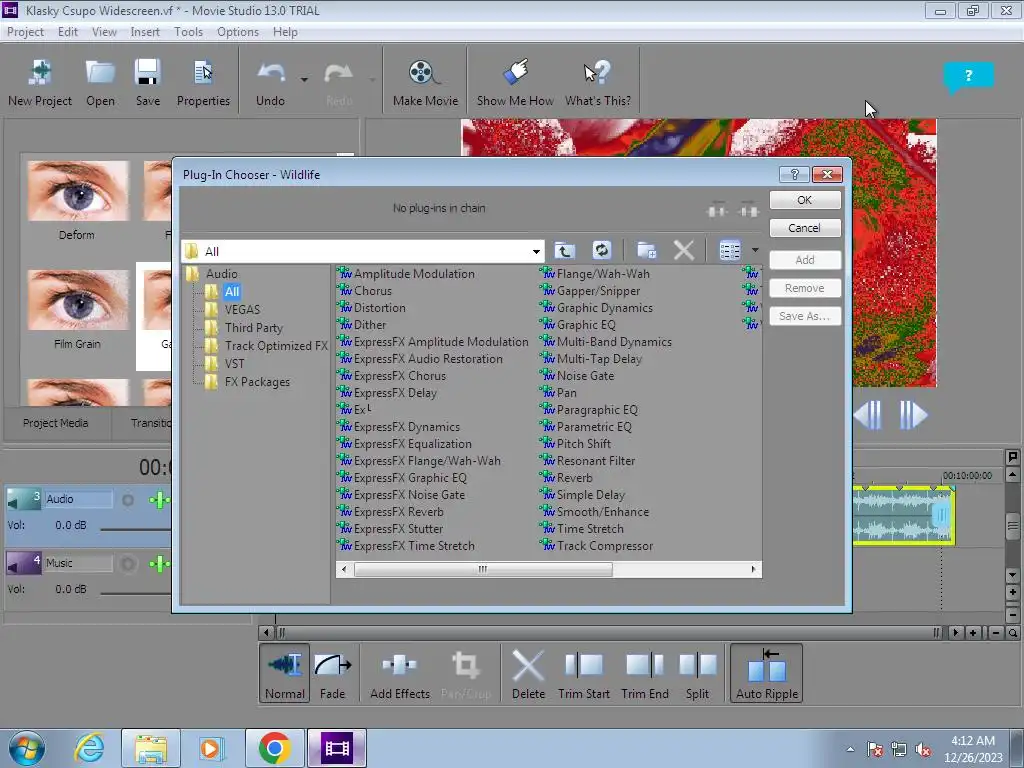The width and height of the screenshot is (1024, 768).
Task: Click the Add Effects tool
Action: pyautogui.click(x=400, y=673)
